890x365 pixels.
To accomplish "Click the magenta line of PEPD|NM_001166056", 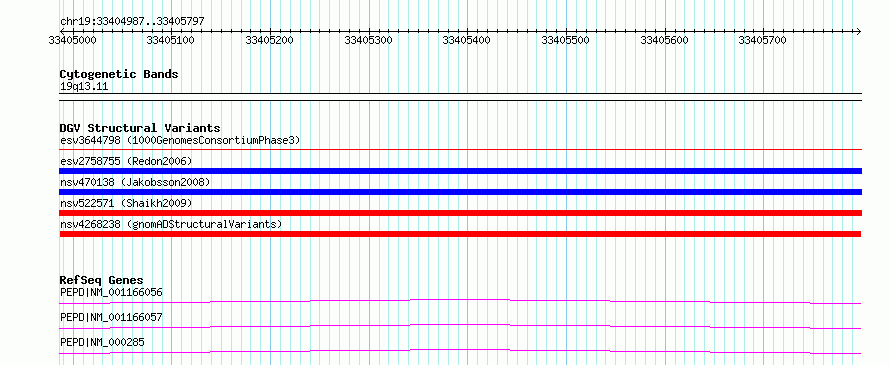I will pyautogui.click(x=460, y=301).
